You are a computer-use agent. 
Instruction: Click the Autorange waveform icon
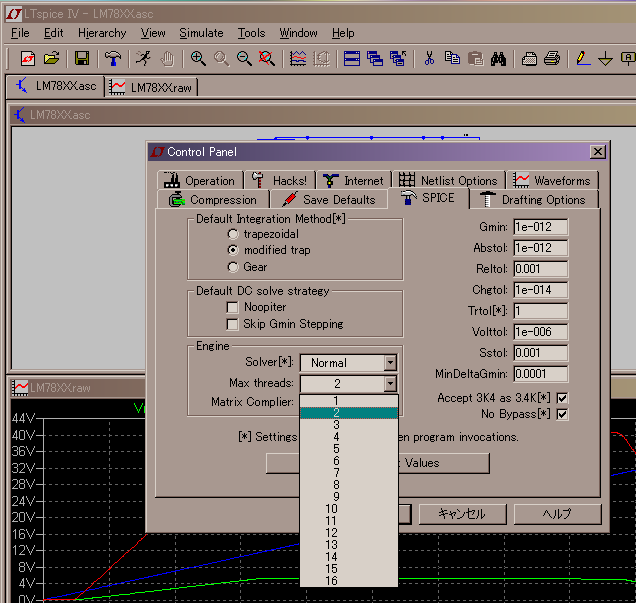tap(298, 59)
